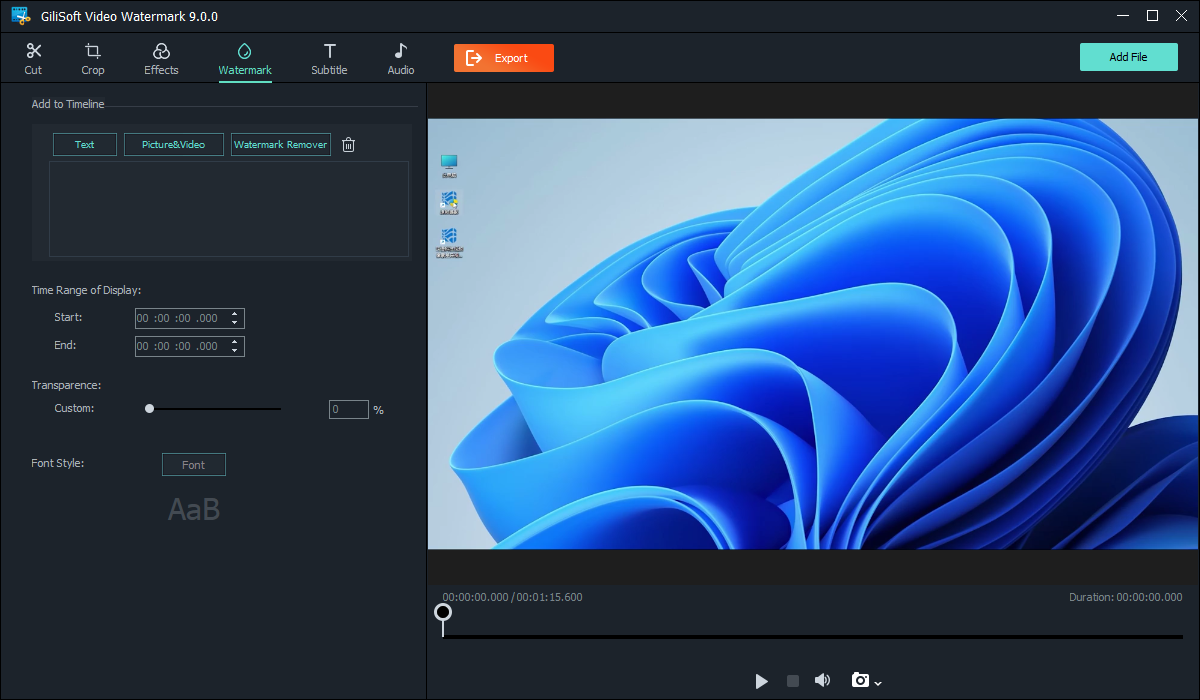The image size is (1200, 700).
Task: Take a snapshot with camera icon
Action: point(860,680)
